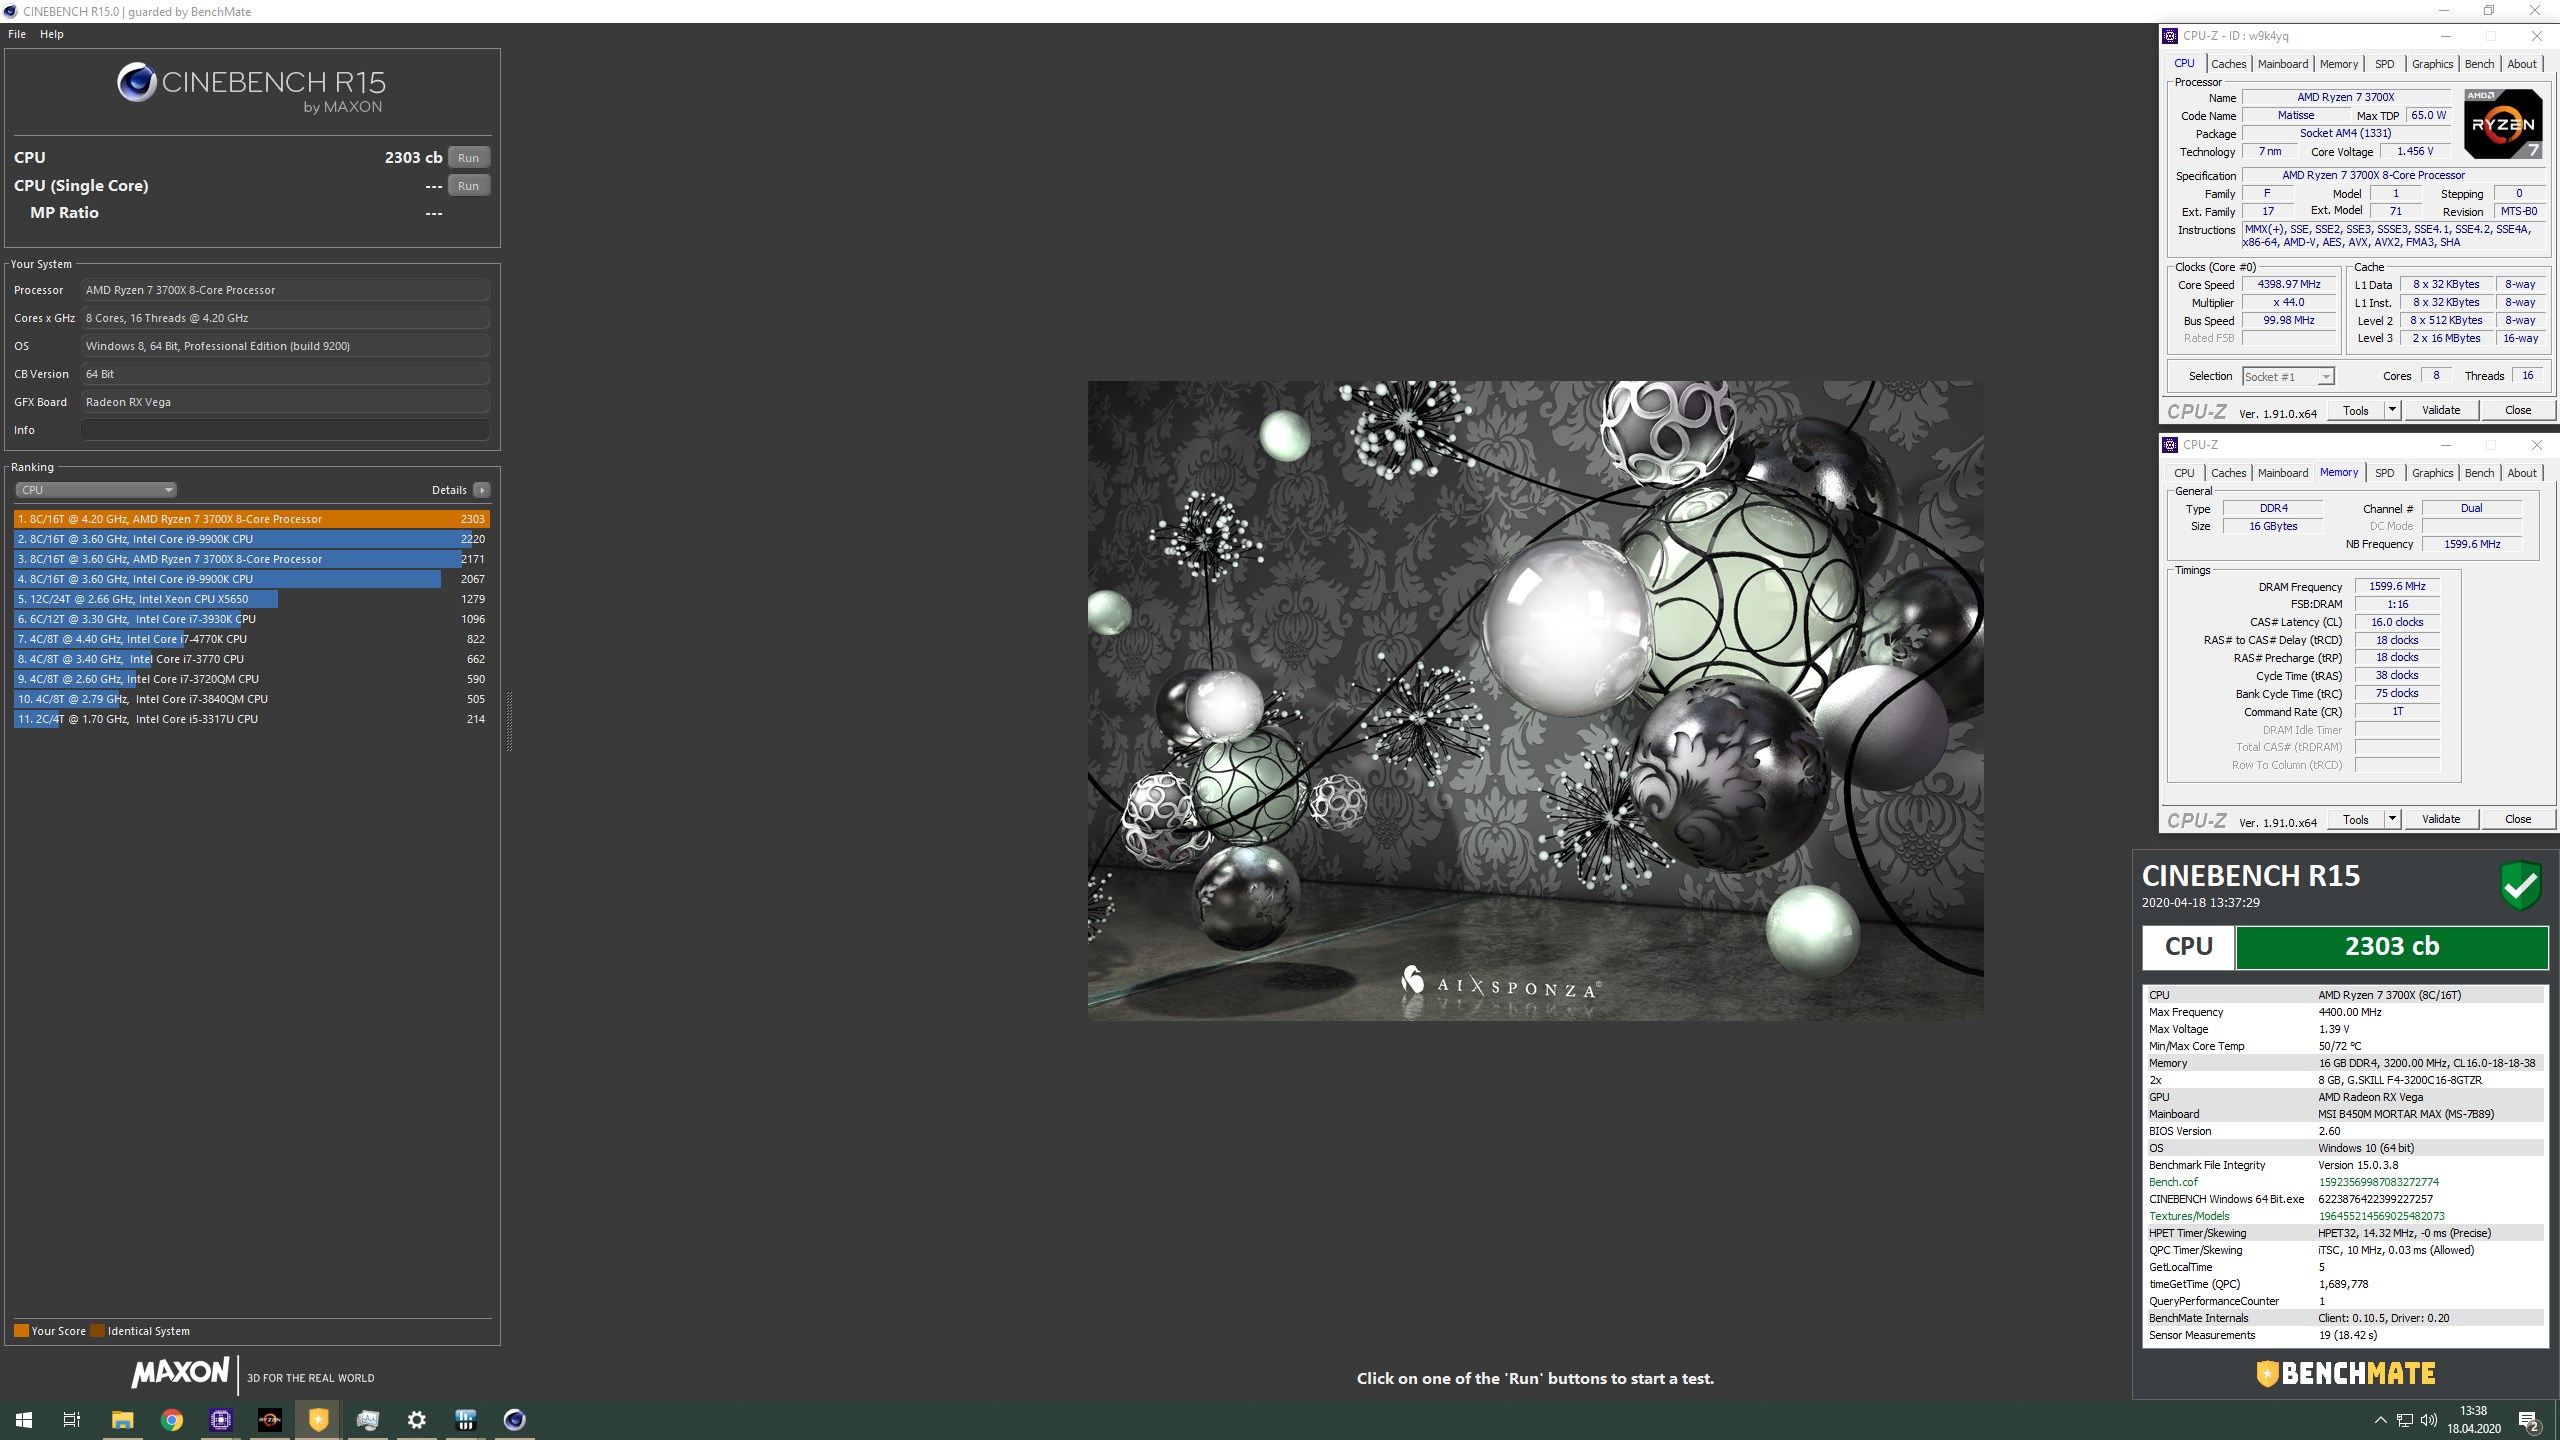Show hidden system tray icons
The height and width of the screenshot is (1440, 2560).
(x=2380, y=1420)
